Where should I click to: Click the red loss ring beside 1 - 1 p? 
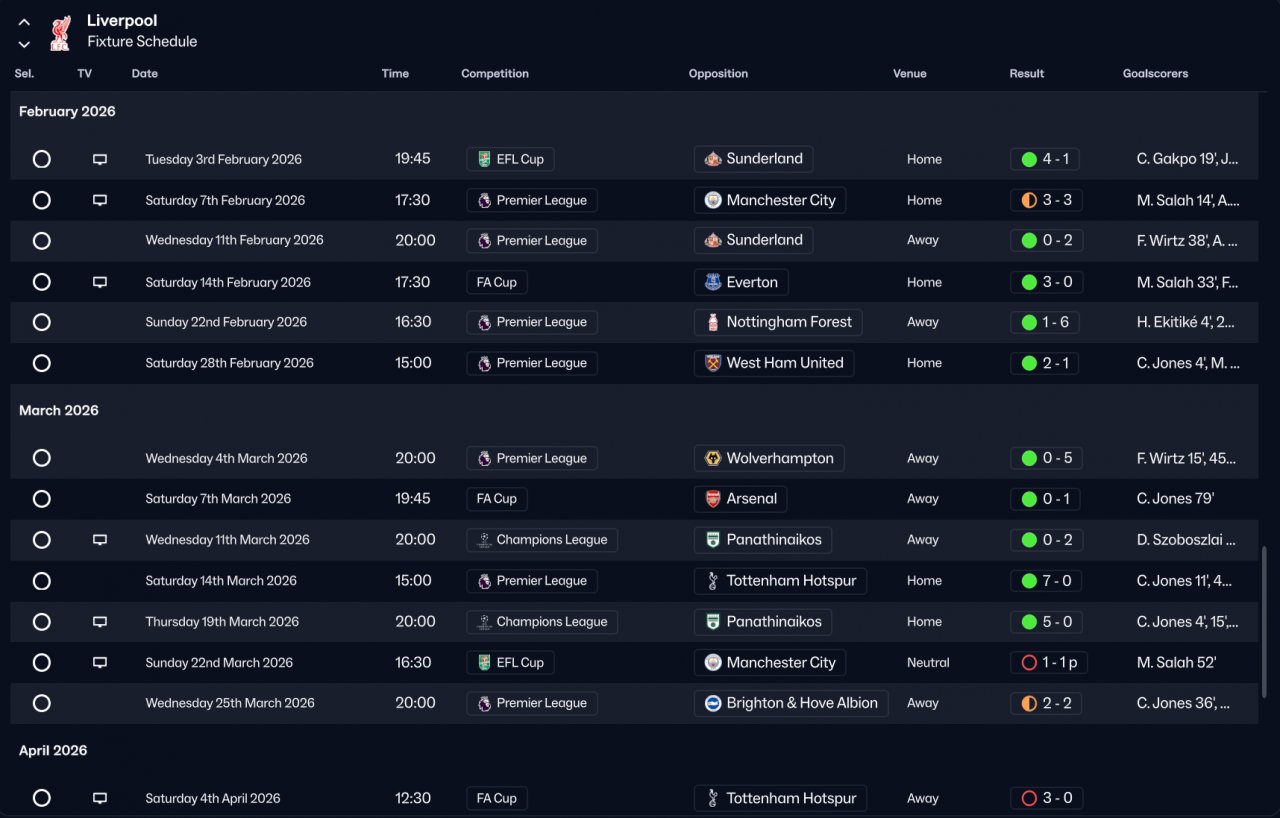click(1029, 662)
